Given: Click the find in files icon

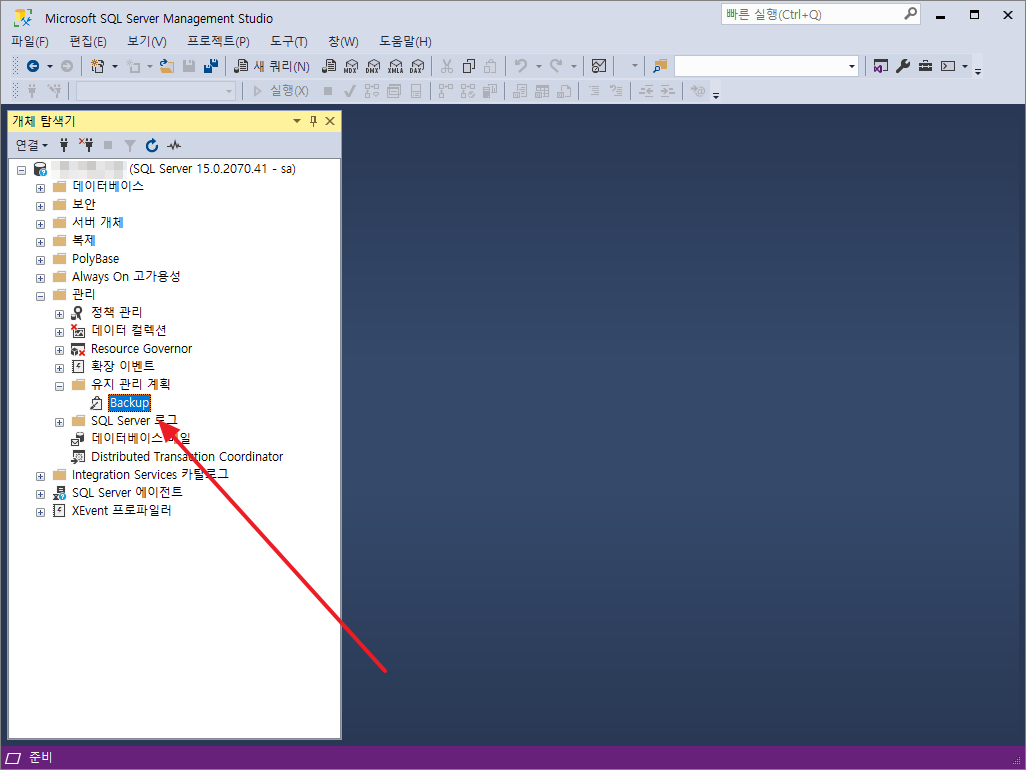Looking at the screenshot, I should (x=660, y=66).
